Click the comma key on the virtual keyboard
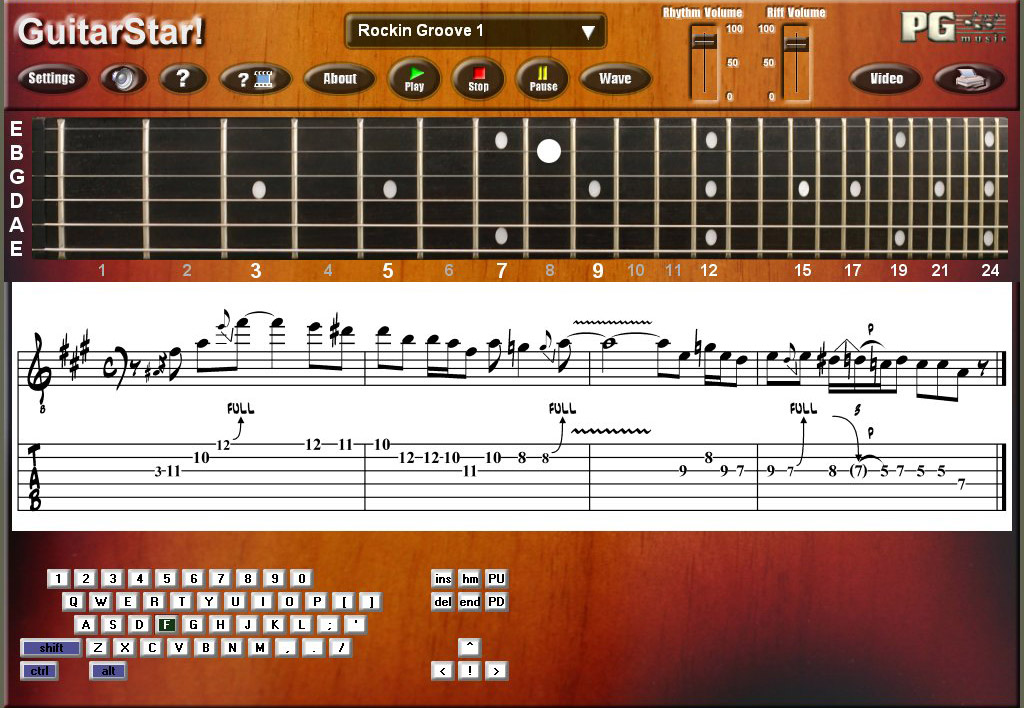 point(287,647)
